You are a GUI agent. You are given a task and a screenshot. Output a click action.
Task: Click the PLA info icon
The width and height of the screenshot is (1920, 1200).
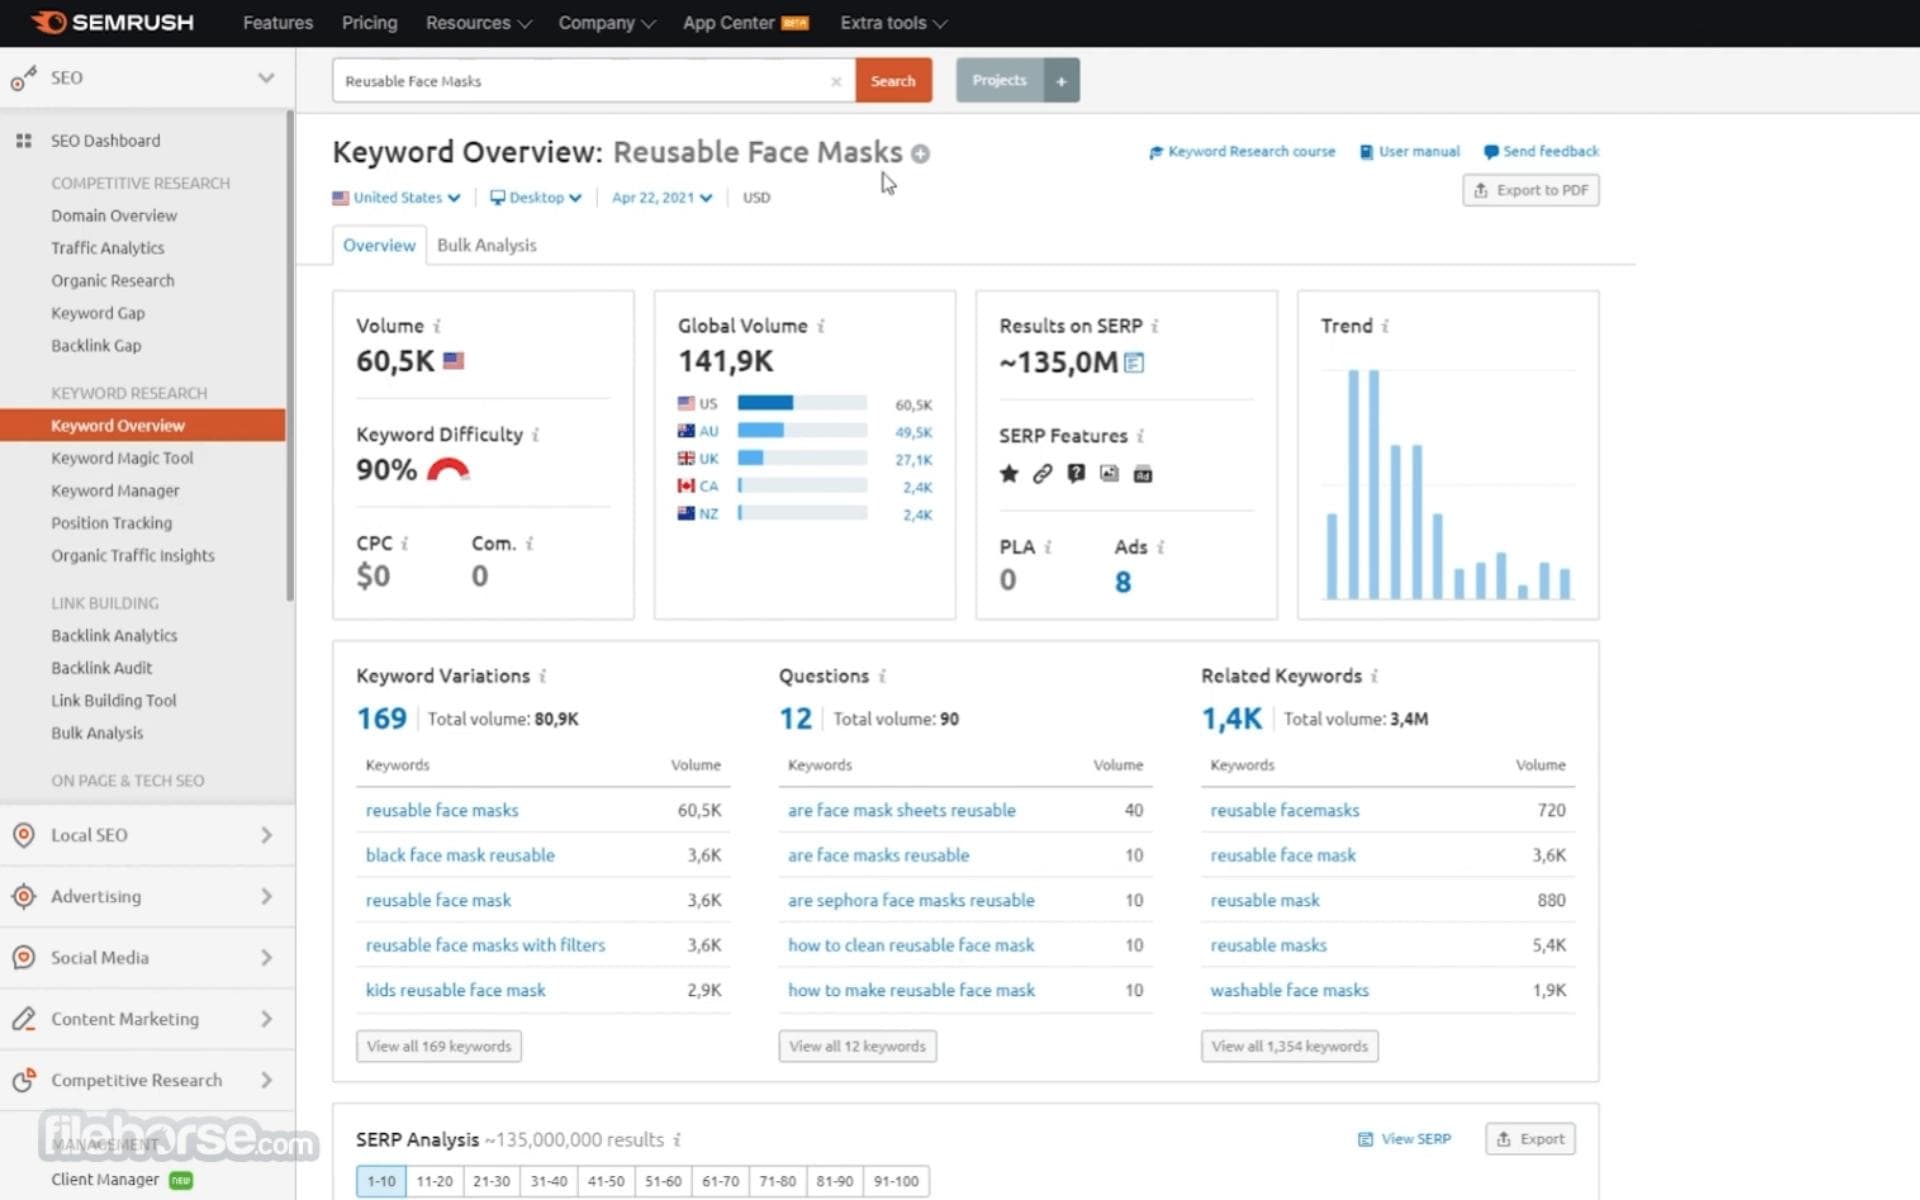tap(1048, 547)
